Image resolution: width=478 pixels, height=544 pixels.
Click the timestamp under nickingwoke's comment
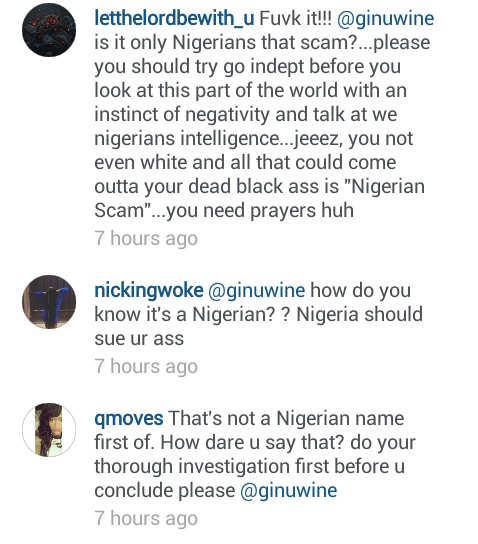pyautogui.click(x=146, y=367)
